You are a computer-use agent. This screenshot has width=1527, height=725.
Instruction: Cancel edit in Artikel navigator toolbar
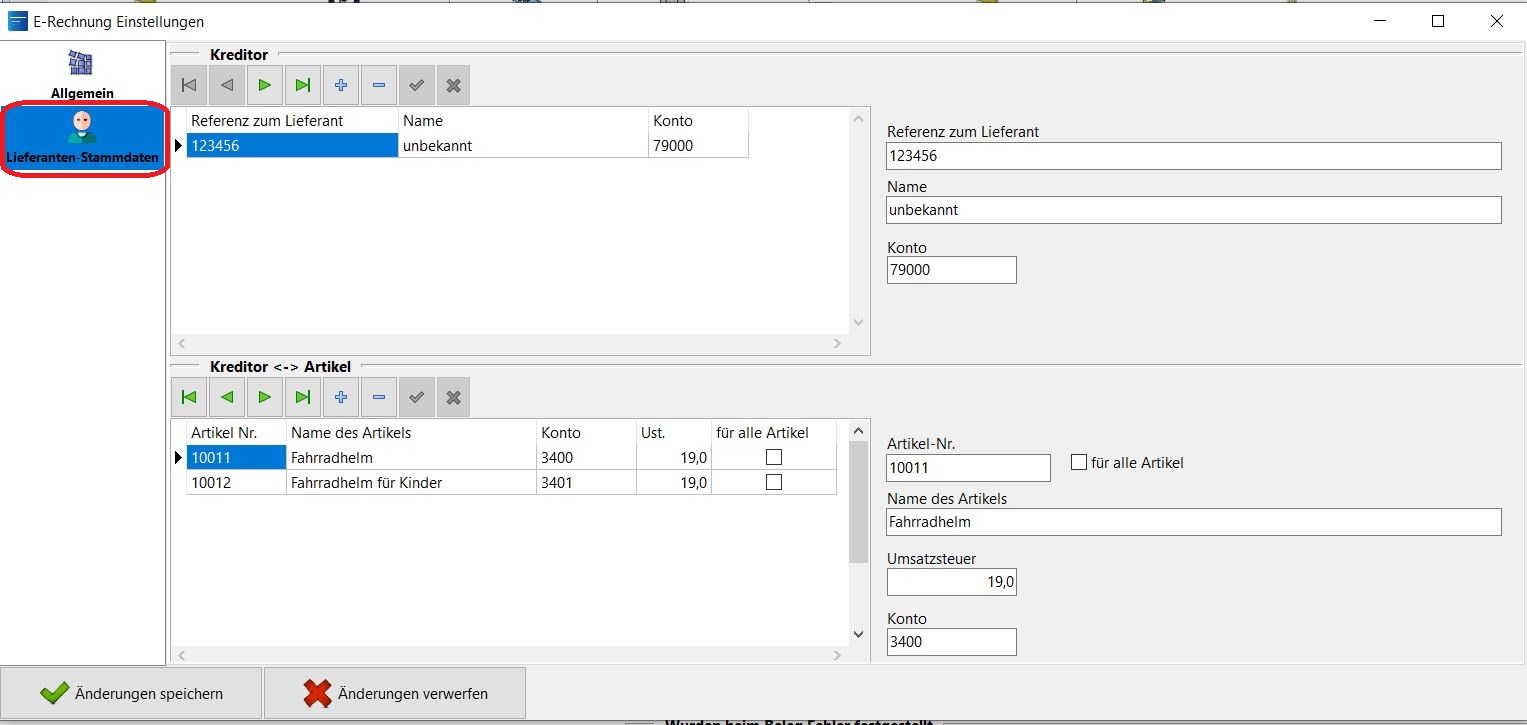click(x=453, y=398)
